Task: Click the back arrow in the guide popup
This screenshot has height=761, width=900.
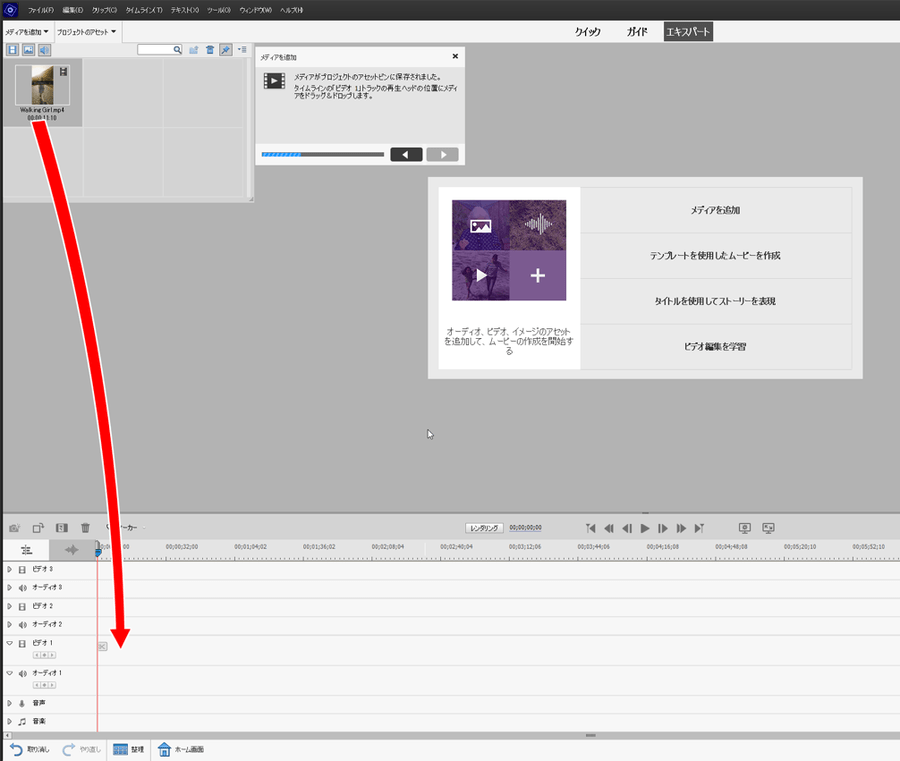Action: pos(406,154)
